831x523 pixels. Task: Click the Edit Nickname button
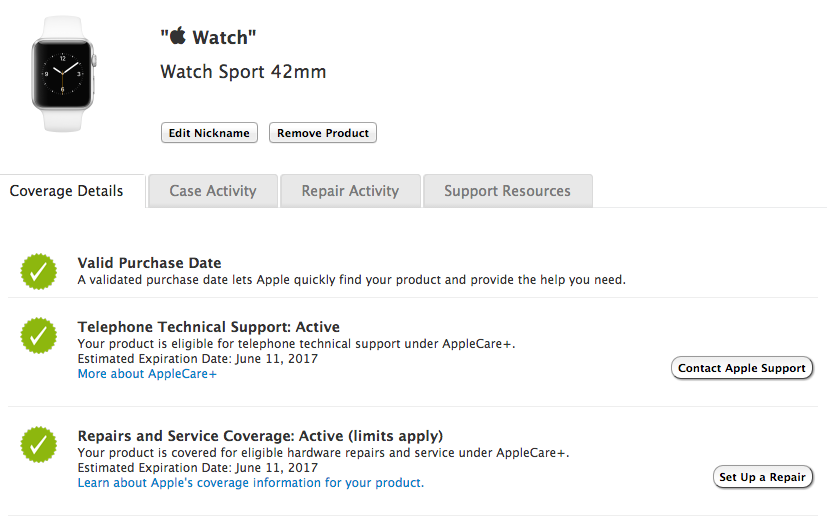(209, 132)
